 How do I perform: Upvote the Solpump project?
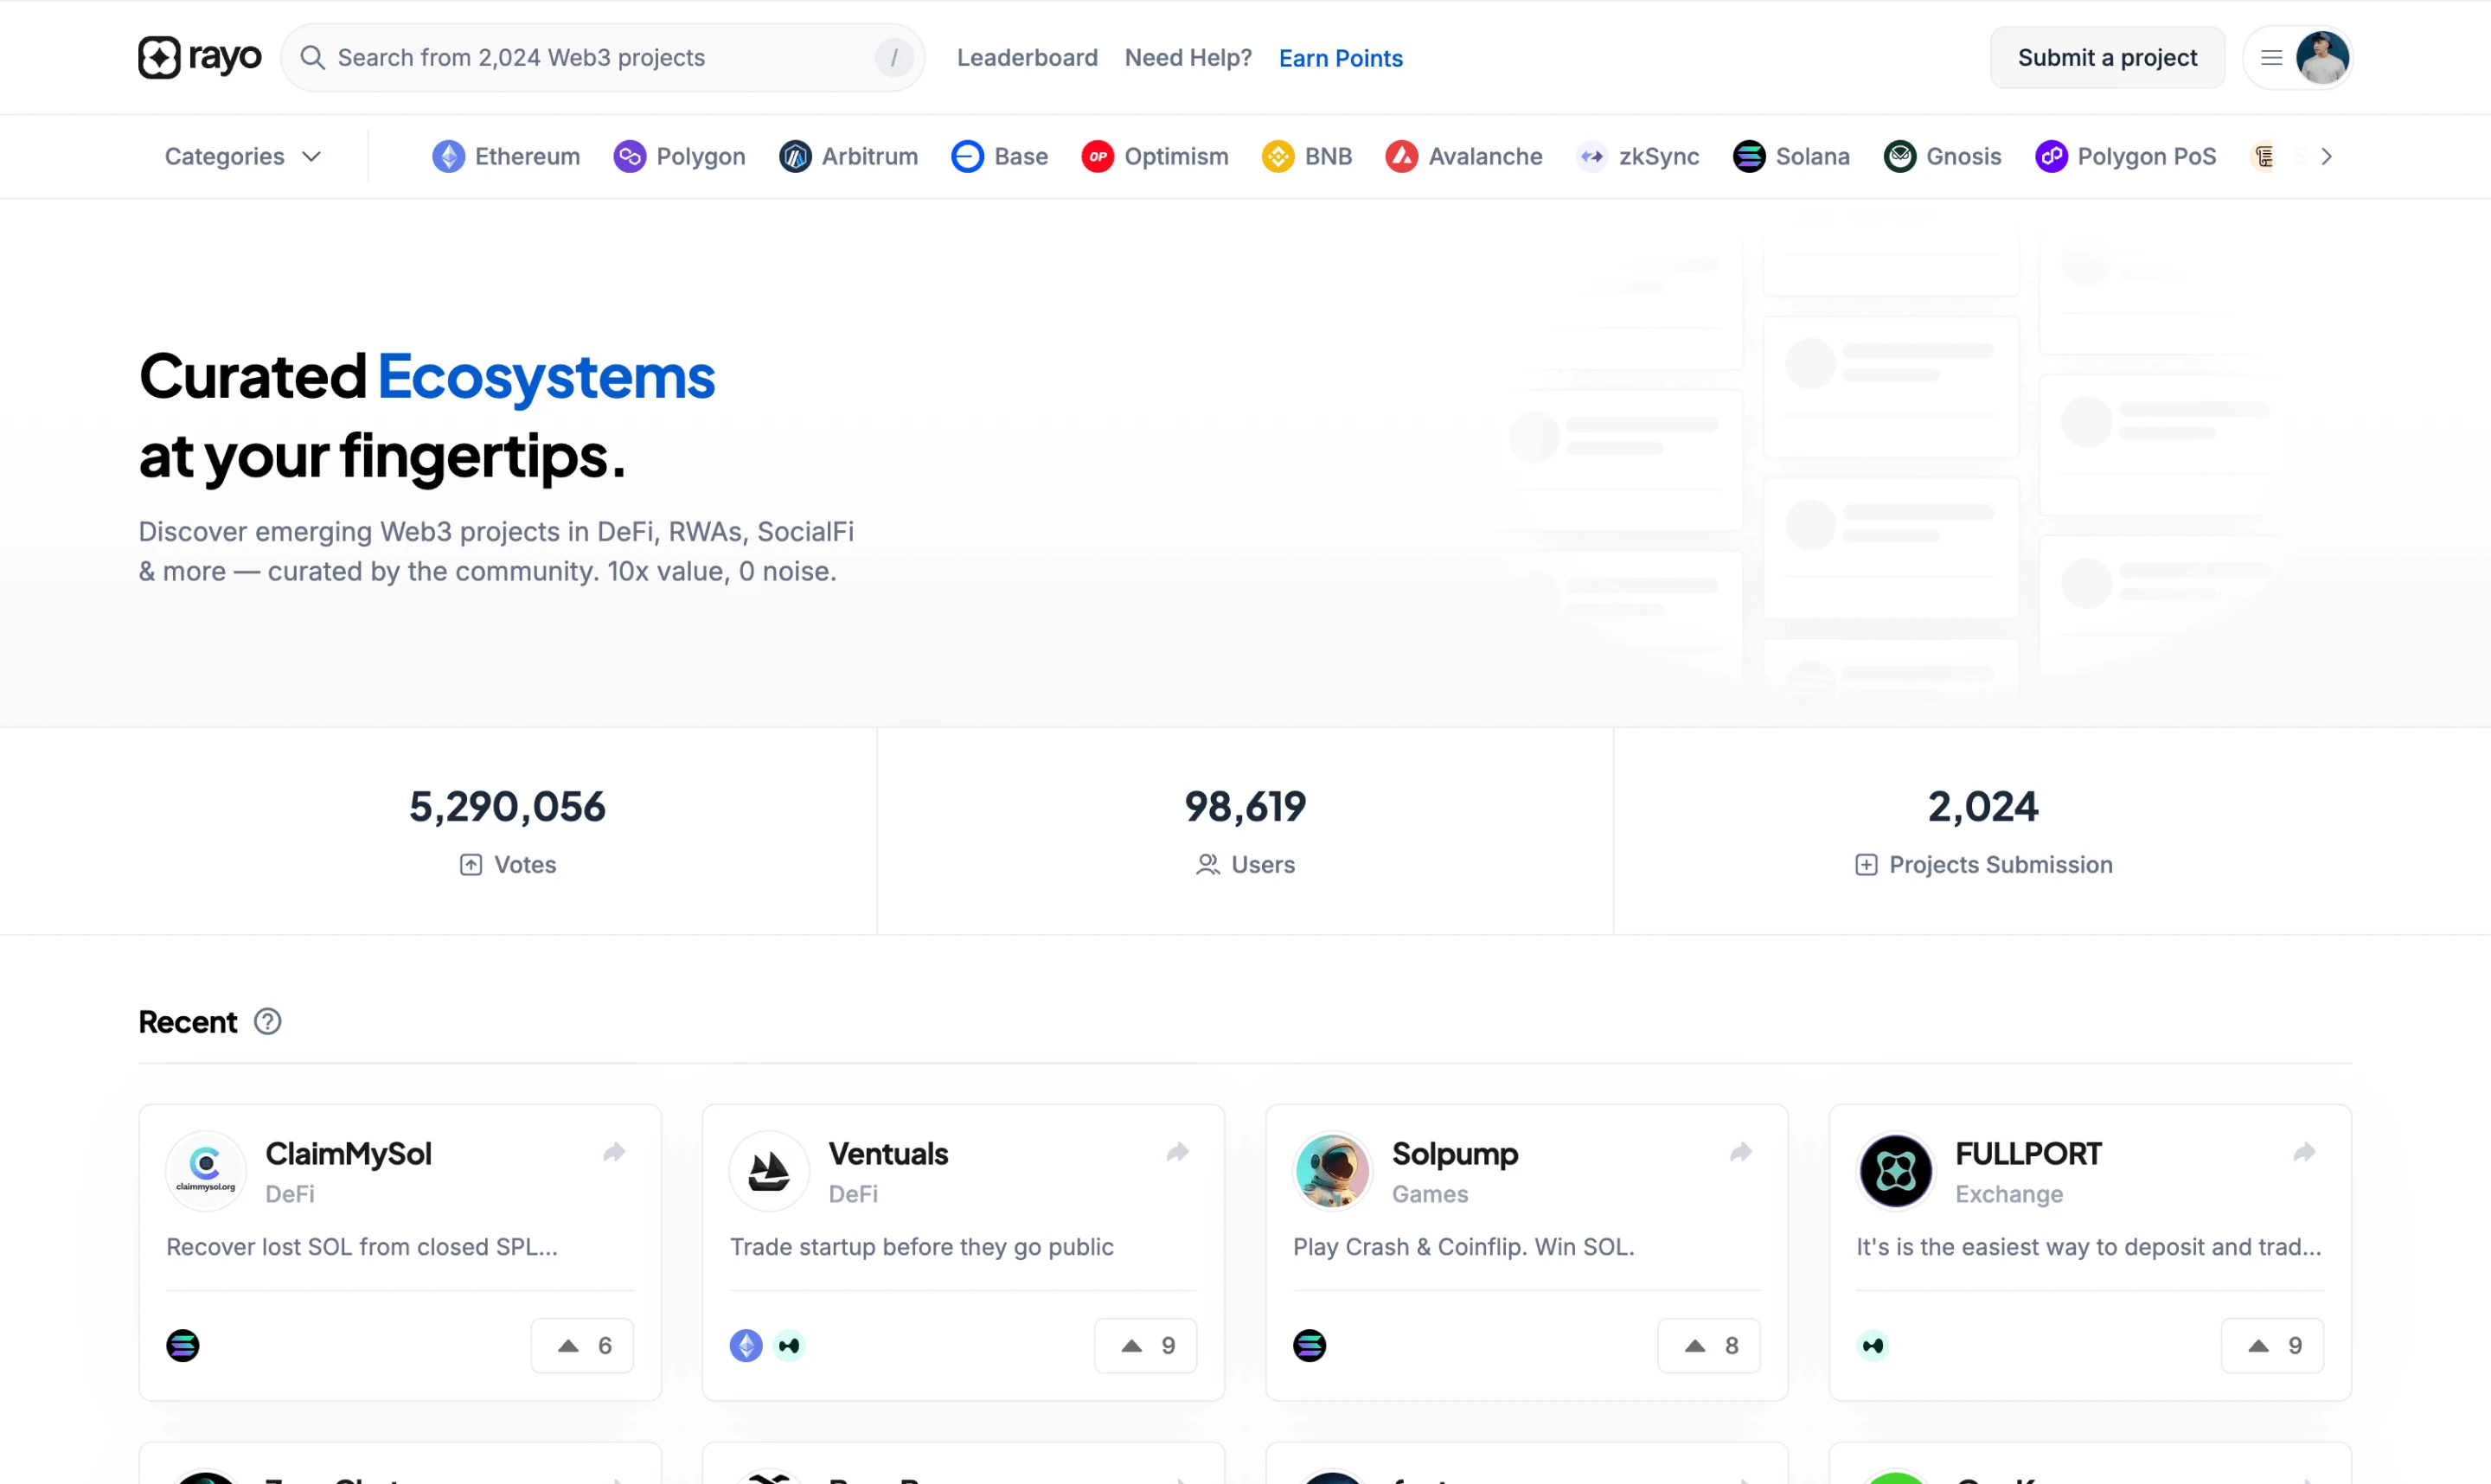point(1709,1346)
